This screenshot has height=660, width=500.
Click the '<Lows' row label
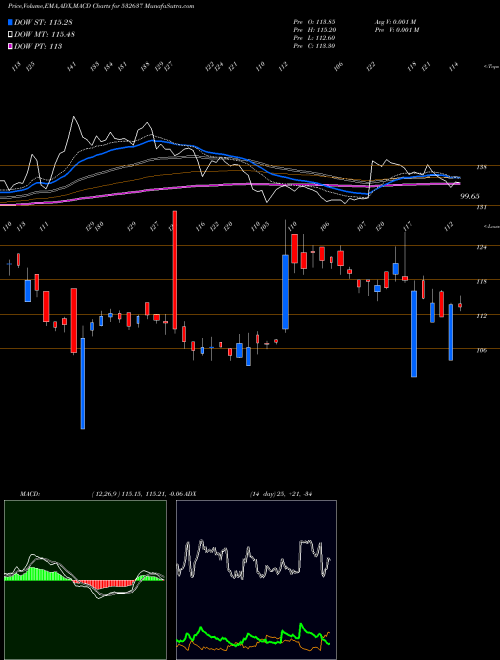coord(491,226)
